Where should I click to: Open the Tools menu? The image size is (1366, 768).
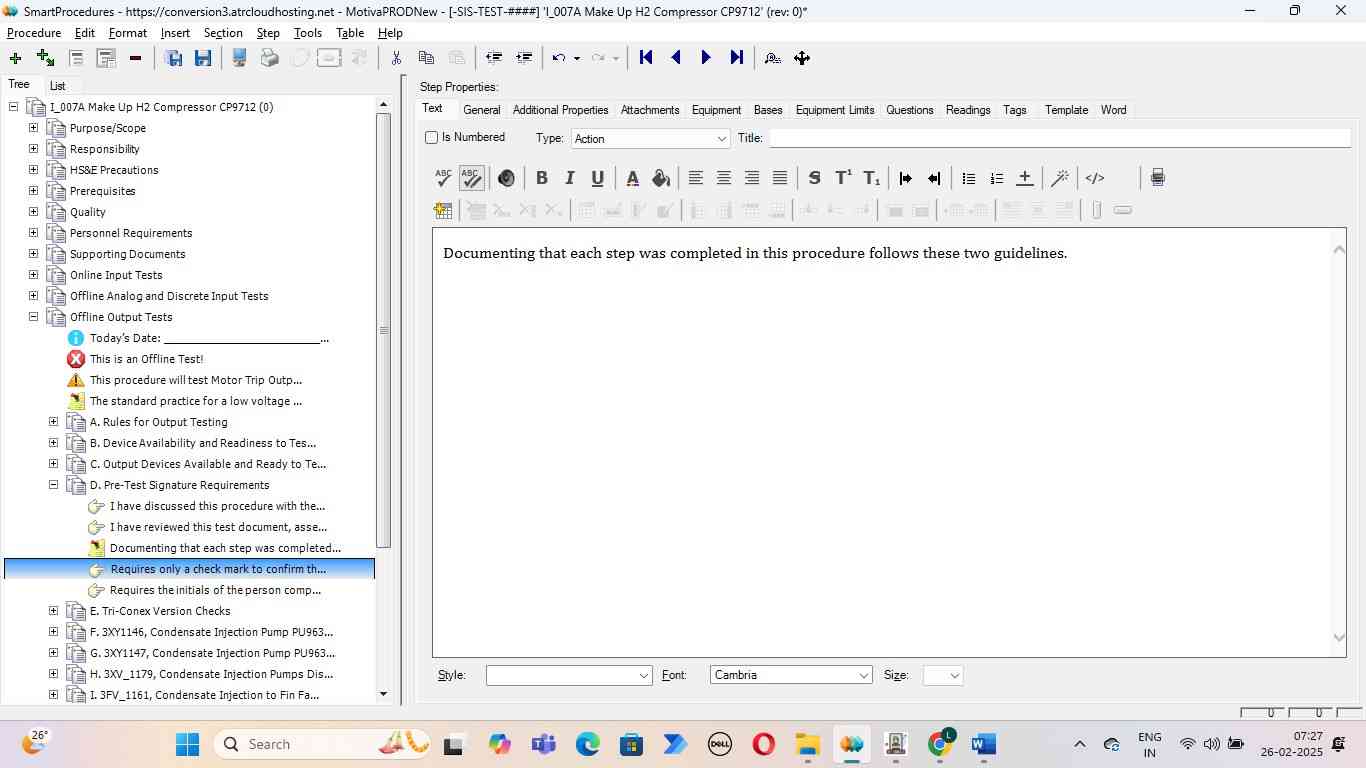308,33
